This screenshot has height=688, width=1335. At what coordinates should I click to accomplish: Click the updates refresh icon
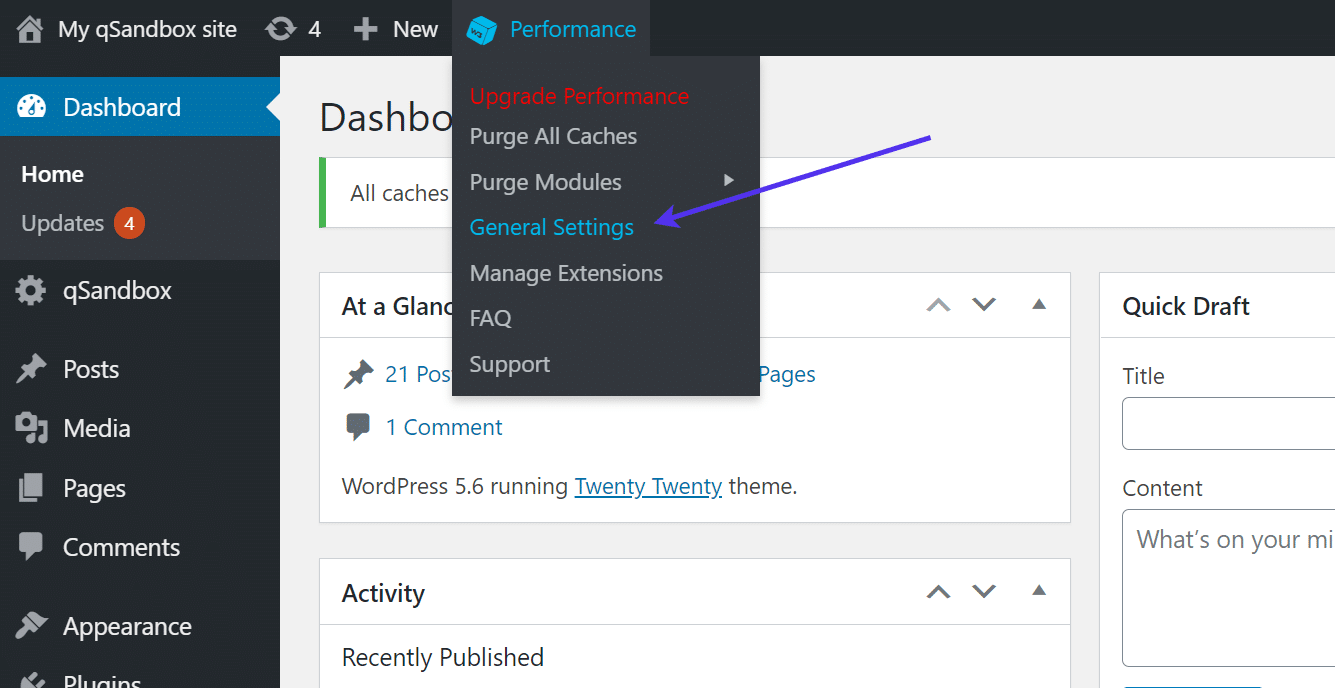(280, 30)
